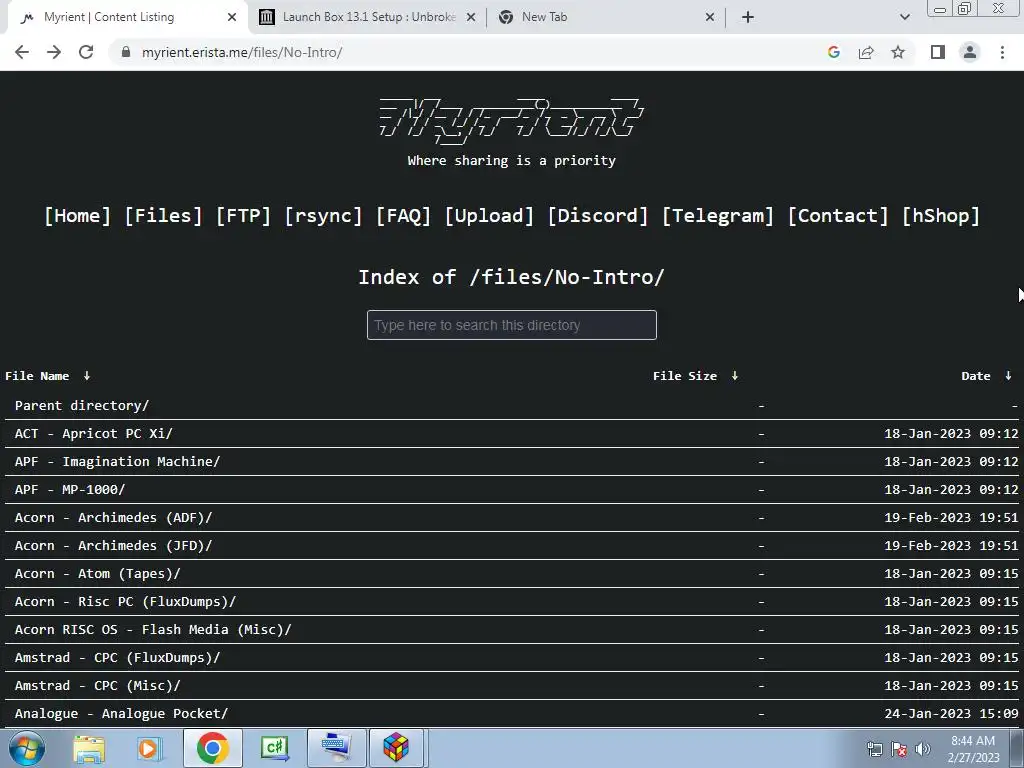Close the New Tab tab
Screen dimensions: 1024x768
click(x=710, y=17)
